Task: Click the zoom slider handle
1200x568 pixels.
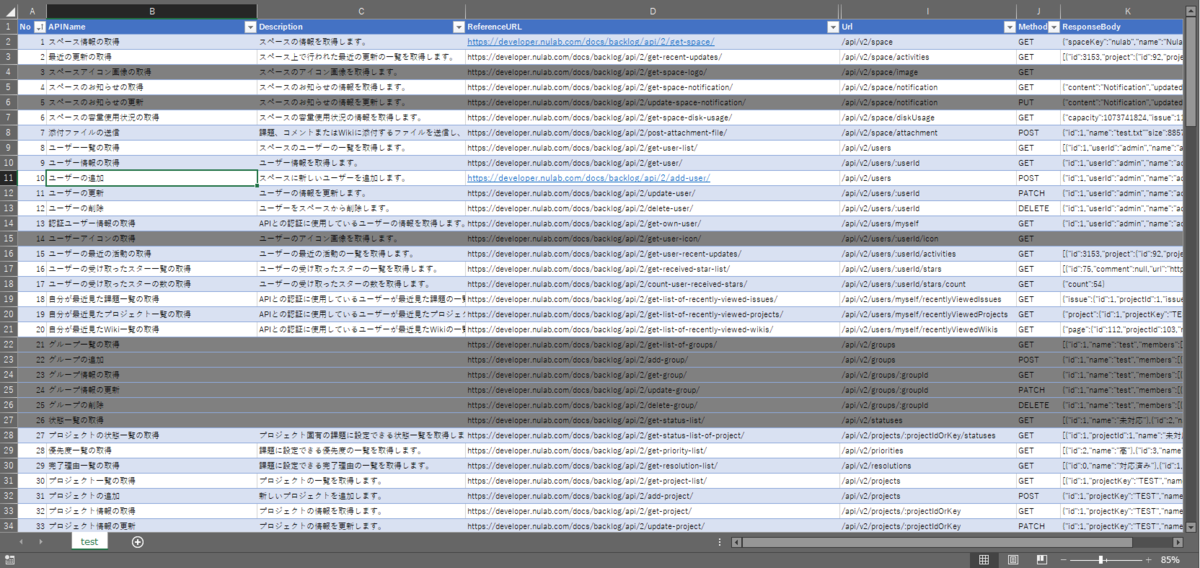Action: [x=1101, y=559]
